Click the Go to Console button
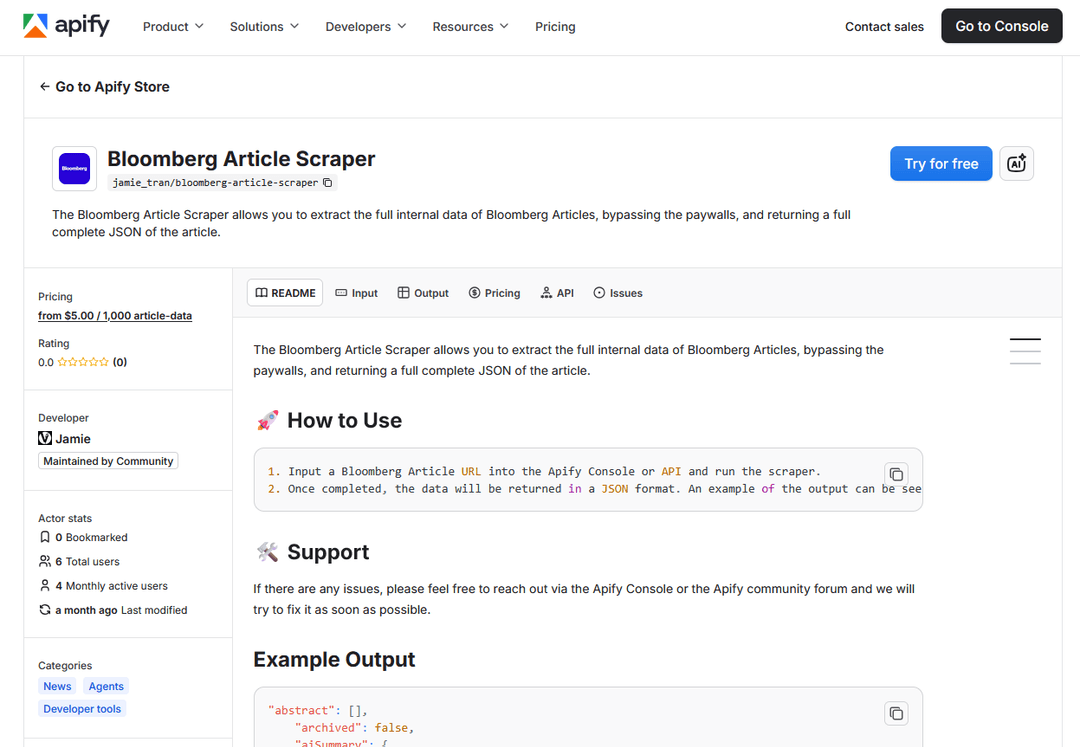 1001,26
